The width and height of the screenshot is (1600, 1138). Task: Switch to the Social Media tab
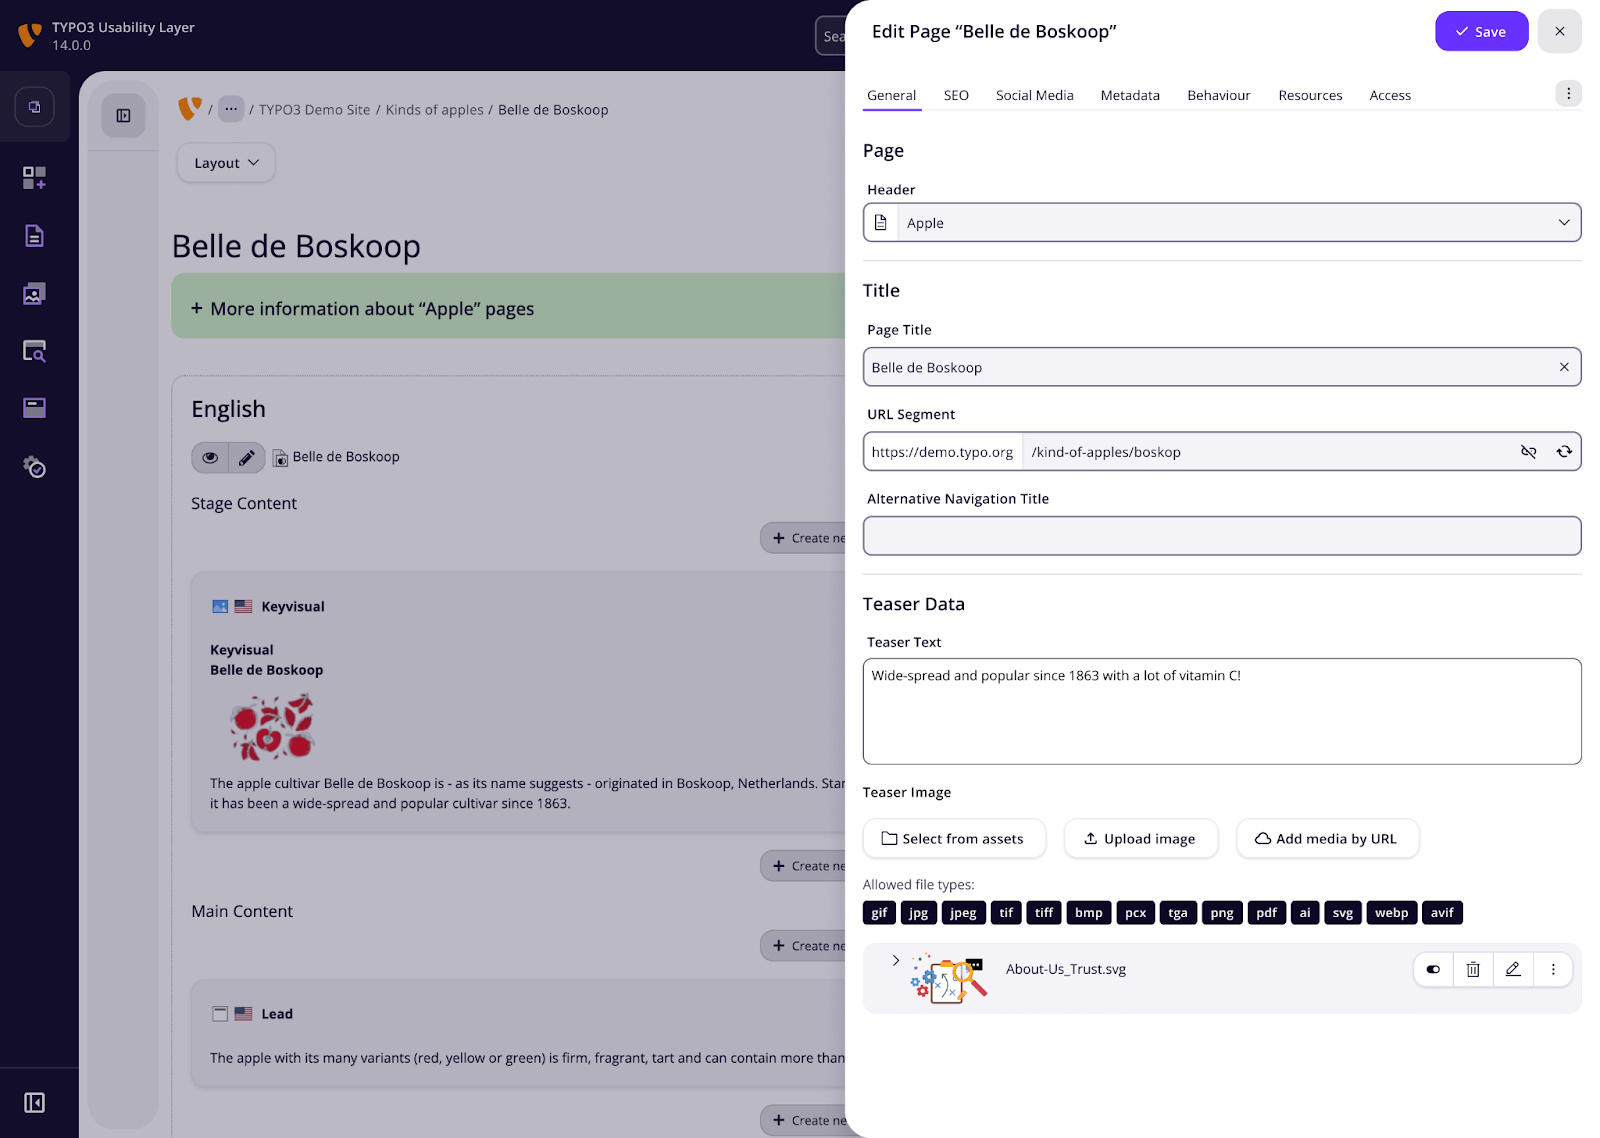coord(1034,95)
